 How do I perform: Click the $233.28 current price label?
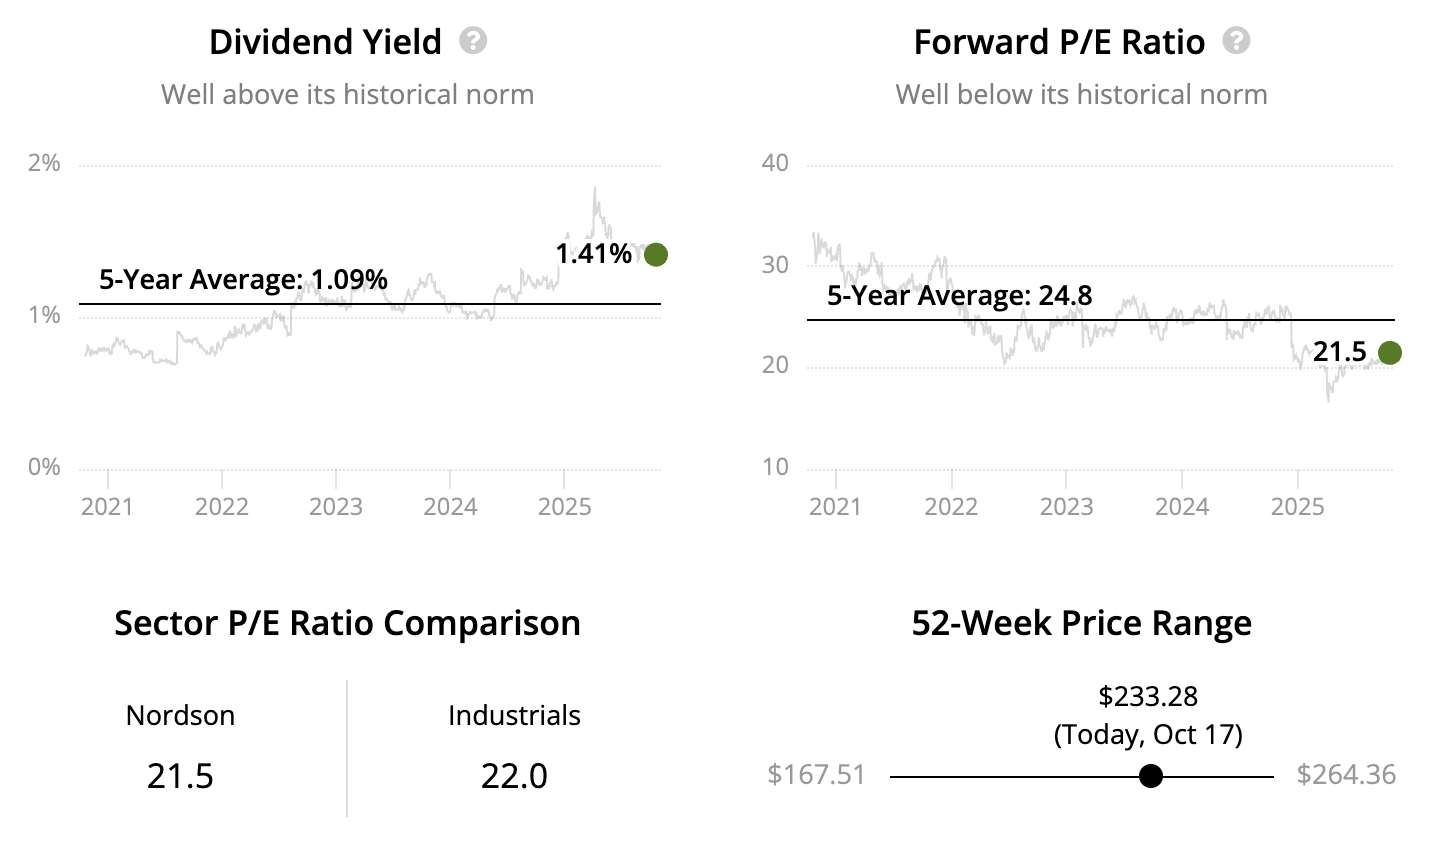pos(1148,696)
